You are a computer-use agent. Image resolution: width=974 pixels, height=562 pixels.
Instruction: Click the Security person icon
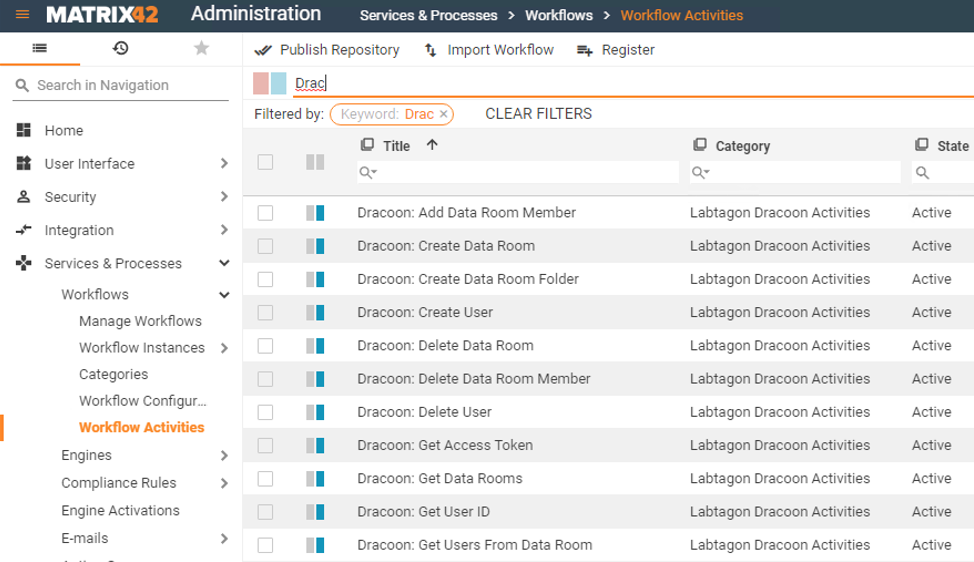click(24, 196)
